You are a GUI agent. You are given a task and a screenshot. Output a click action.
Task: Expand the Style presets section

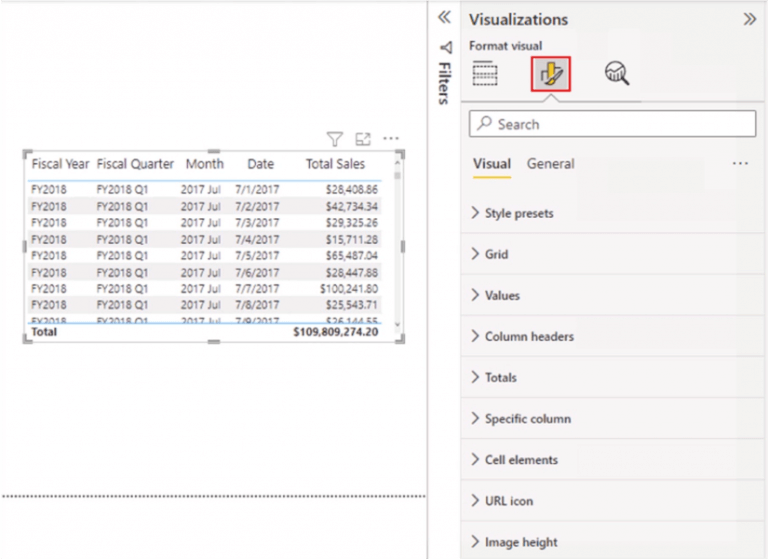(612, 213)
